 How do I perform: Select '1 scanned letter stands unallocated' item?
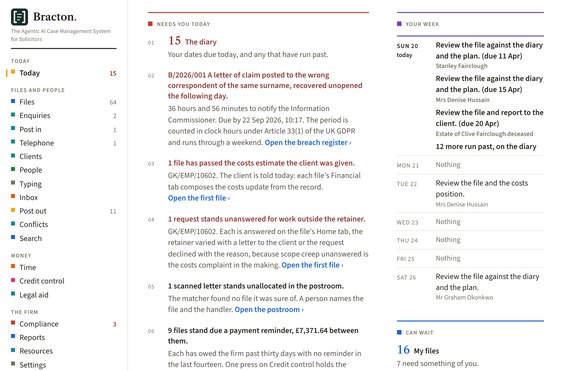pyautogui.click(x=256, y=286)
